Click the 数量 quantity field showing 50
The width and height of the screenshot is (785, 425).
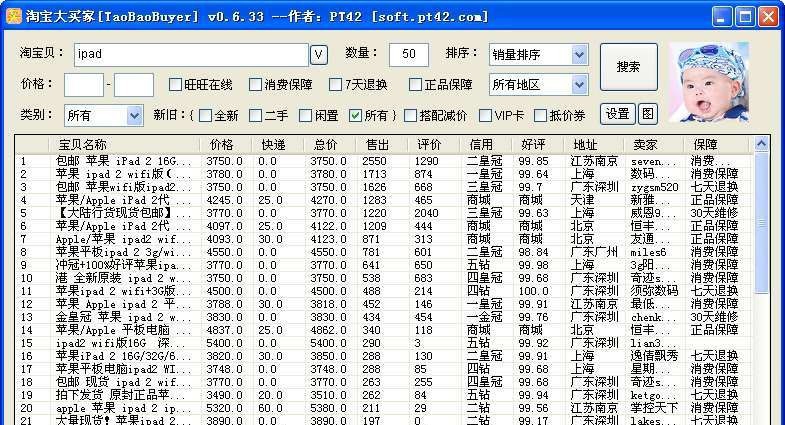[x=409, y=55]
